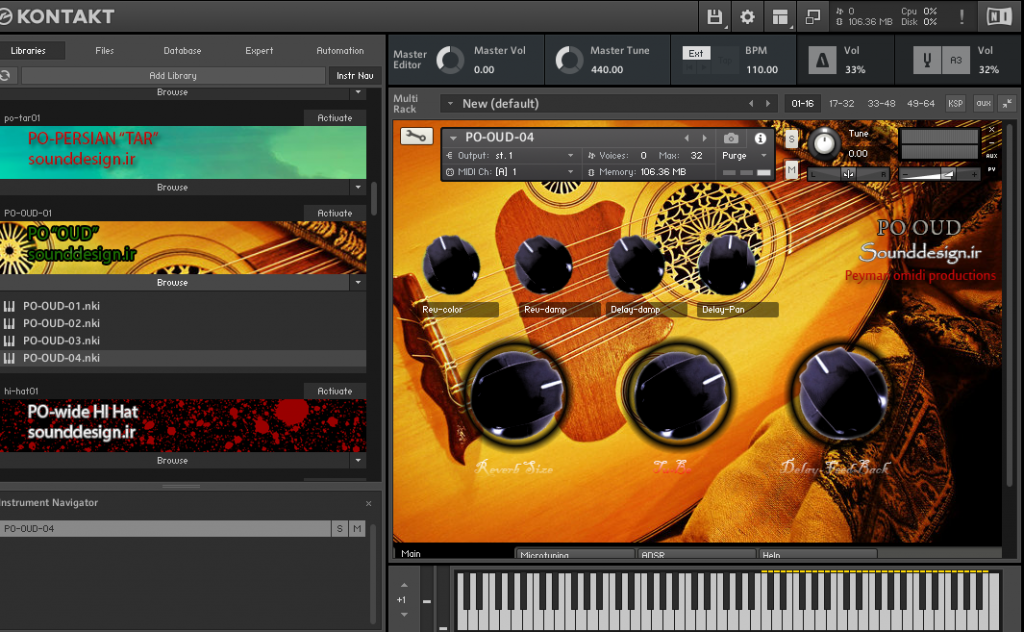Shift keyboard octave down arrow
Screen dimensions: 1024x632
click(x=404, y=614)
